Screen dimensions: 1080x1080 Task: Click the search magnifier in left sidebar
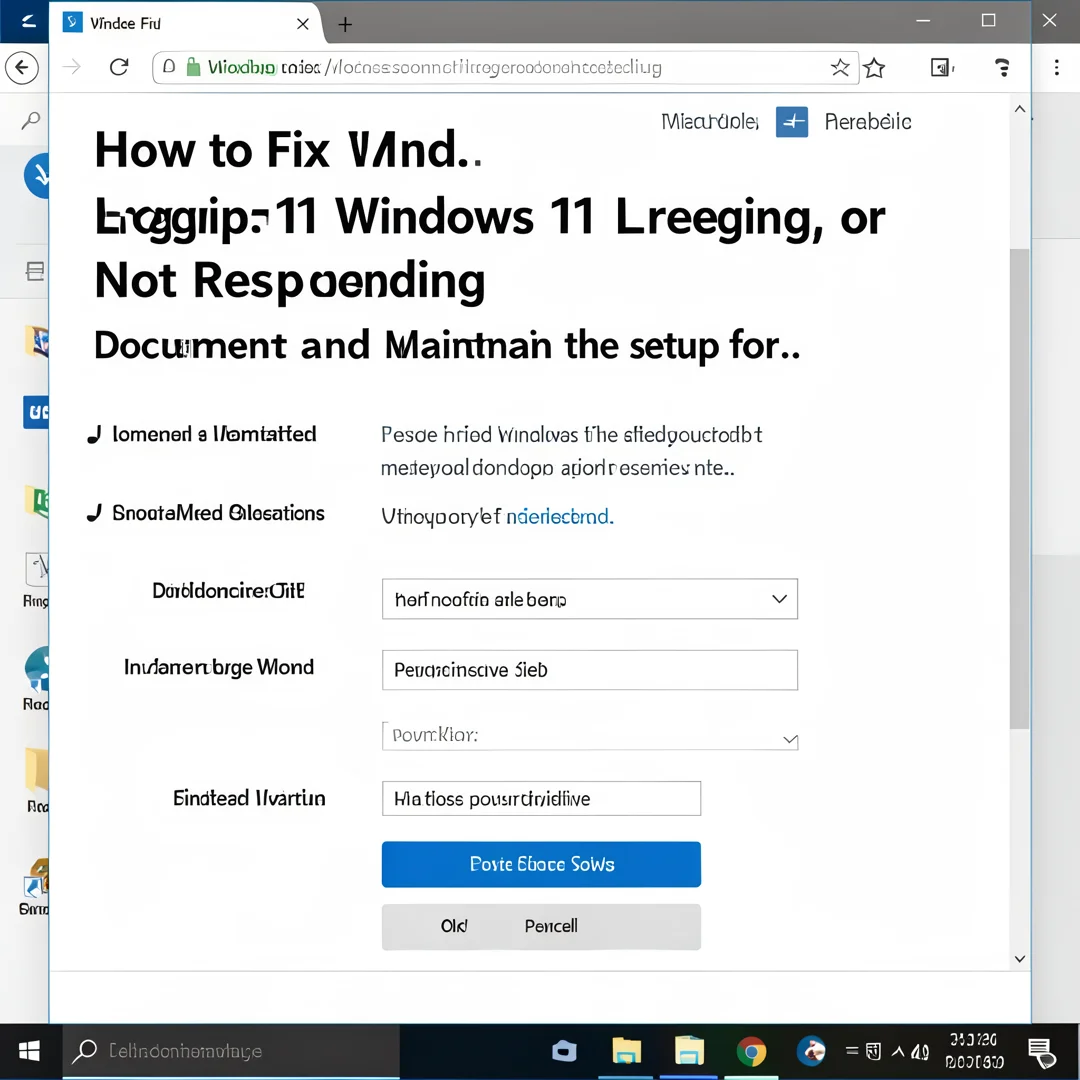click(30, 121)
